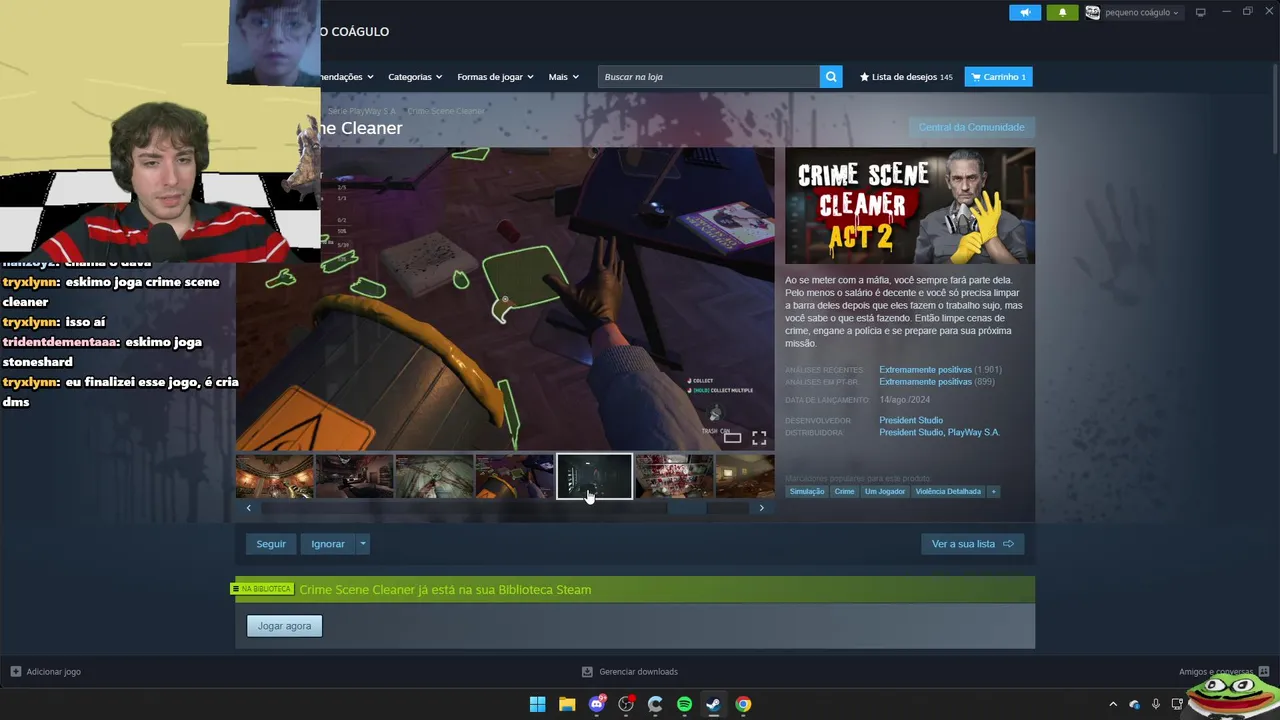This screenshot has height=720, width=1280.
Task: Open the Windows Start menu
Action: pos(537,704)
